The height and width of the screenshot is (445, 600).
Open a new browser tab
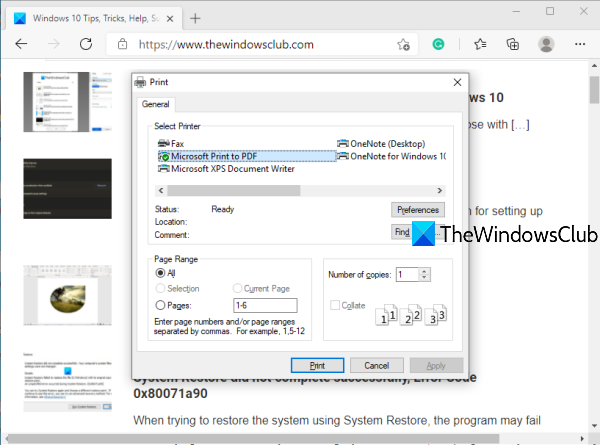[x=195, y=18]
